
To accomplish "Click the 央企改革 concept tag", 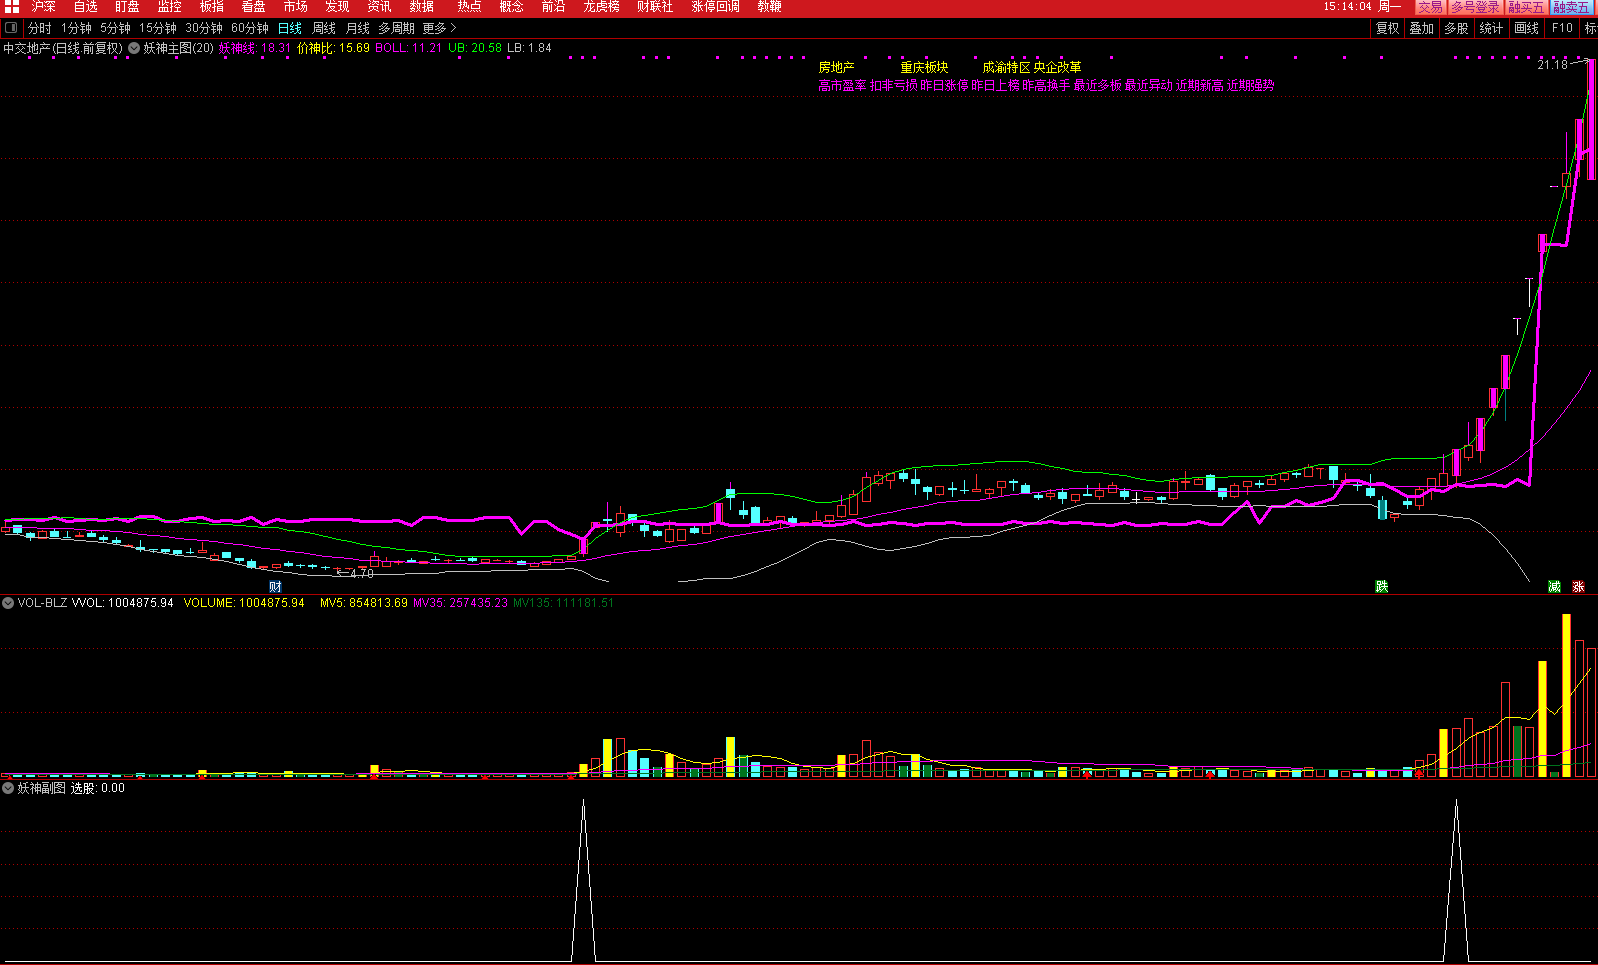I will tap(1058, 67).
